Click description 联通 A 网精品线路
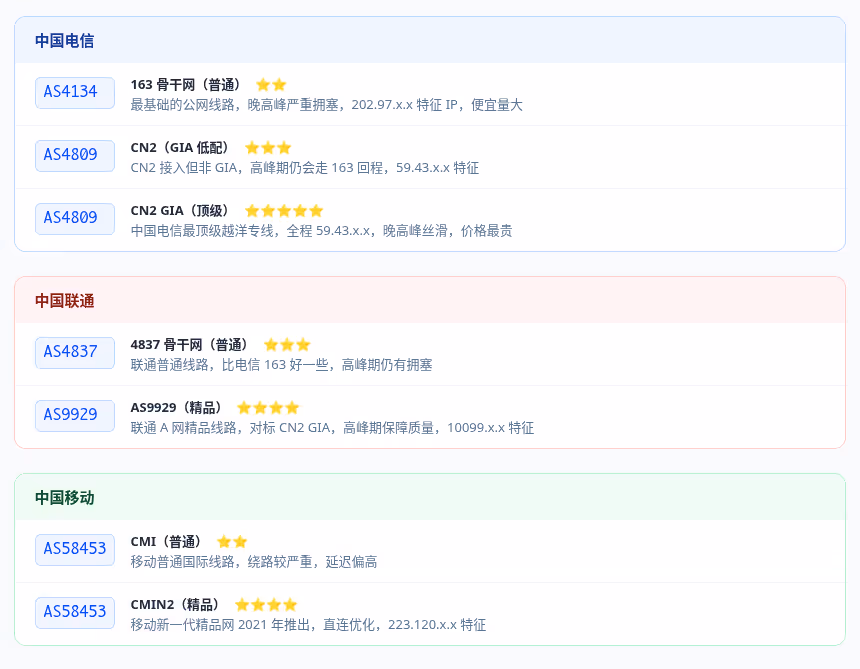860x669 pixels. coord(332,428)
